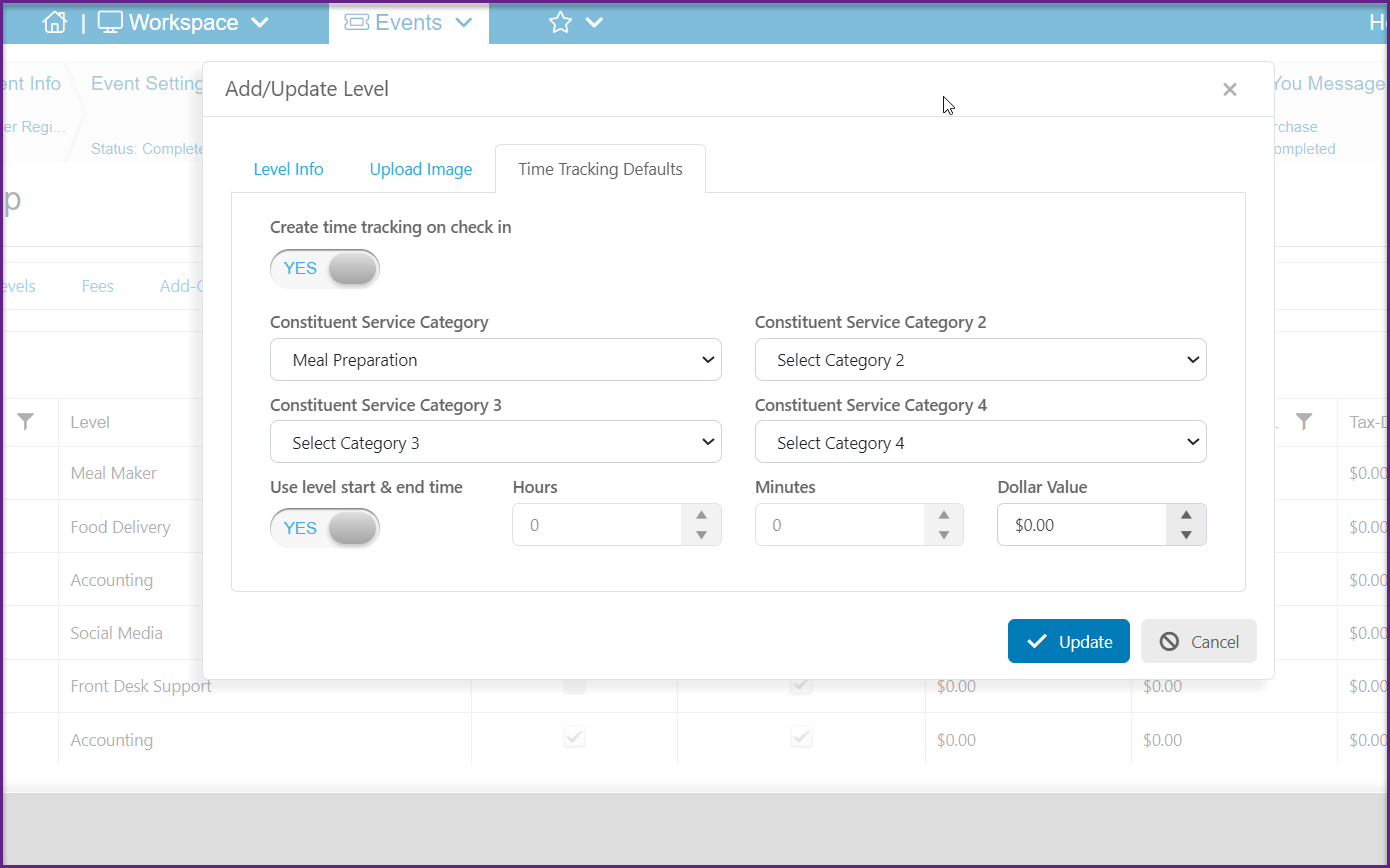Toggle second checkbox in Front Desk Support row
This screenshot has height=868, width=1390.
pos(801,685)
